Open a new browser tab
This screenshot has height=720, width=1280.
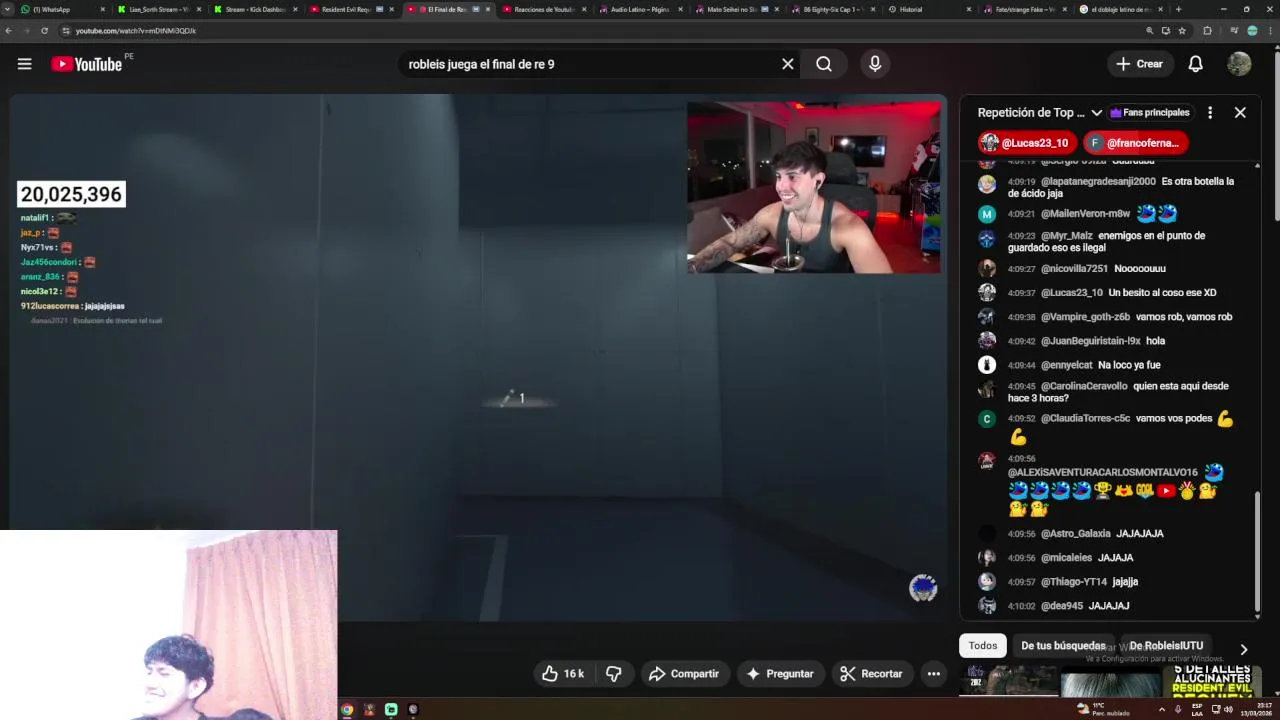tap(1178, 9)
